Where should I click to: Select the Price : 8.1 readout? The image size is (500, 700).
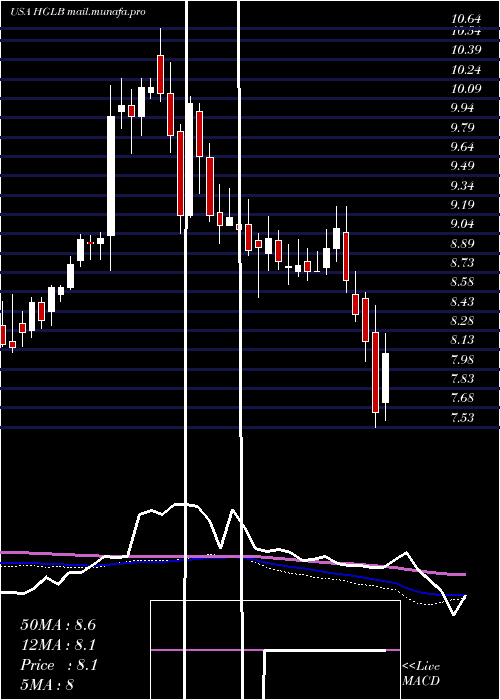point(59,665)
